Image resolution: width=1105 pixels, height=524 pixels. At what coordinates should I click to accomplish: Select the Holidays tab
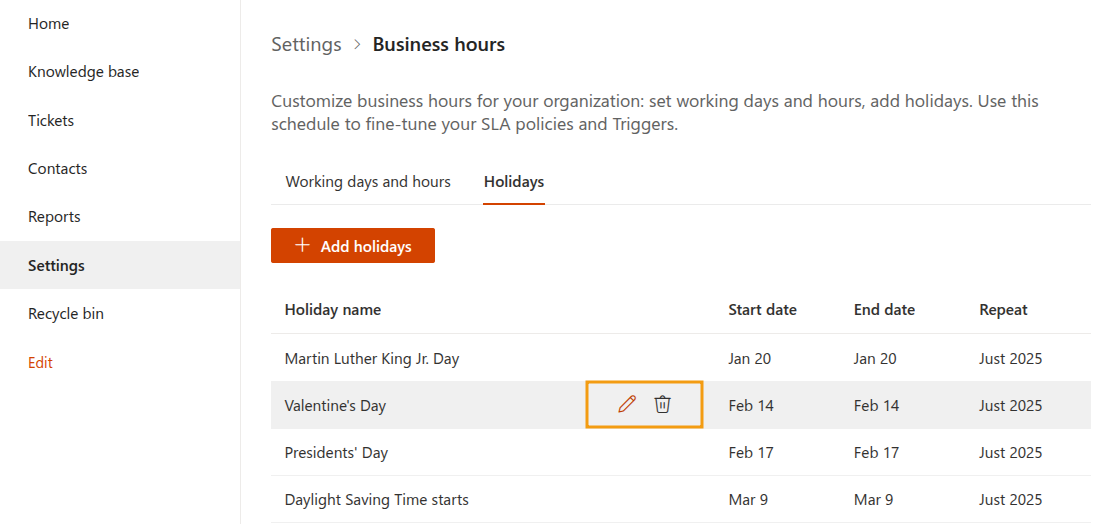514,182
